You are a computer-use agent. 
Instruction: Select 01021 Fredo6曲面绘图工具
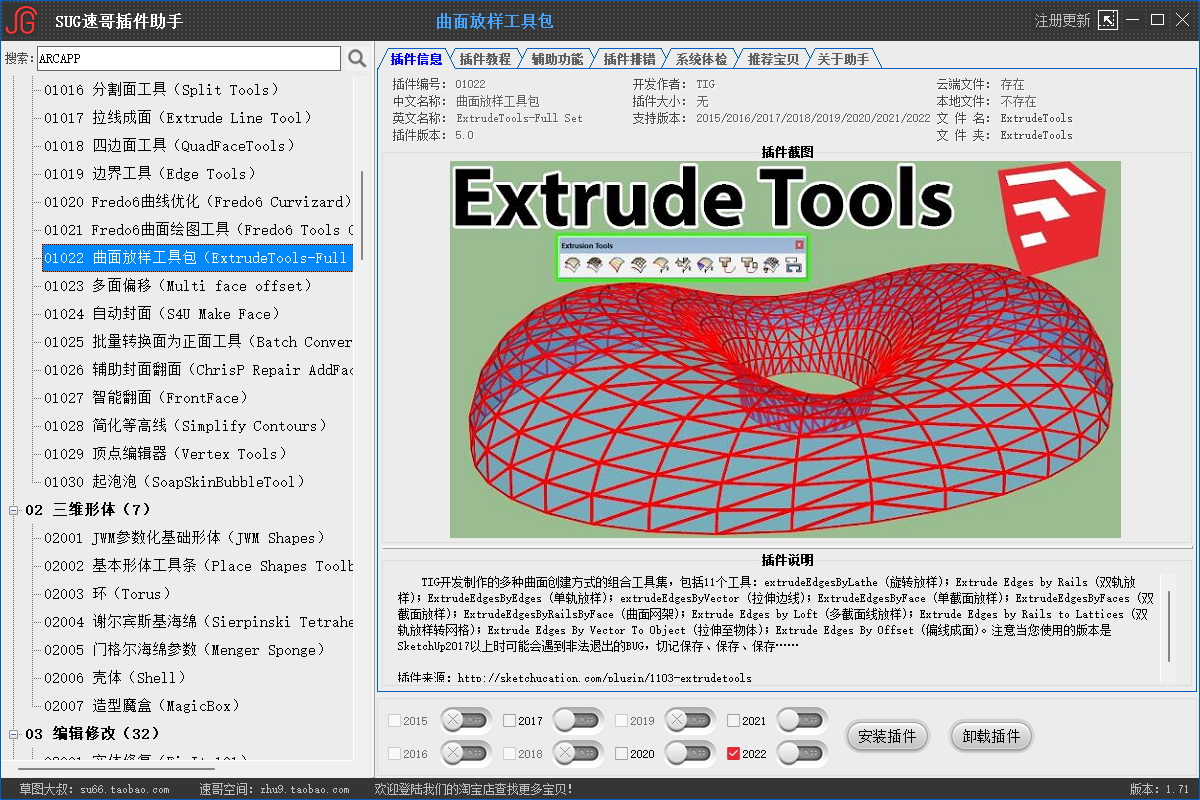(197, 230)
